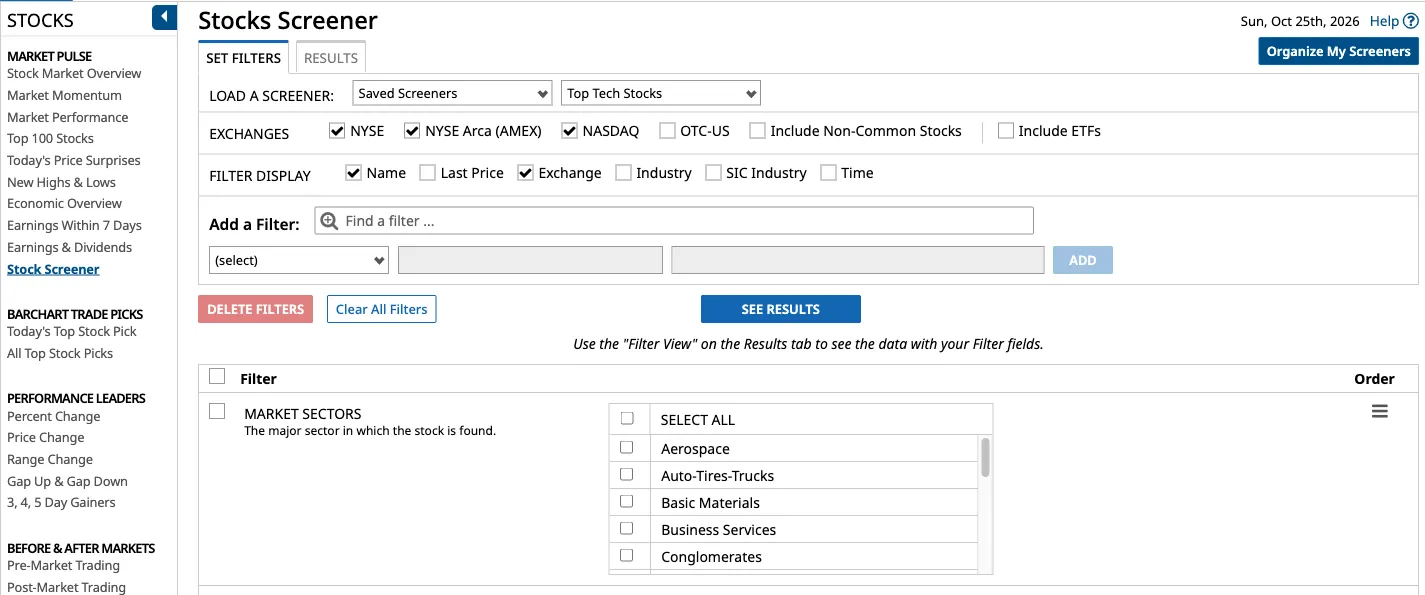Check SELECT ALL in sectors list
Image resolution: width=1425 pixels, height=595 pixels.
coord(627,418)
